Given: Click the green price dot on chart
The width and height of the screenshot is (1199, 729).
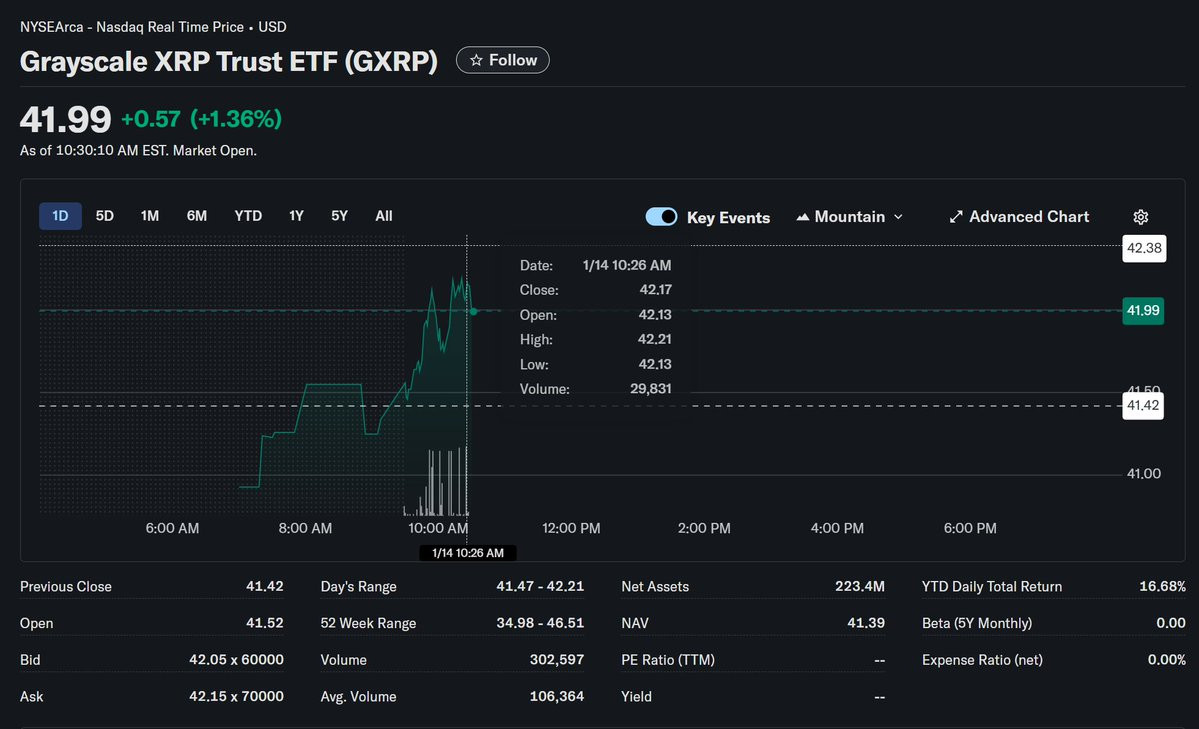Looking at the screenshot, I should pos(474,311).
